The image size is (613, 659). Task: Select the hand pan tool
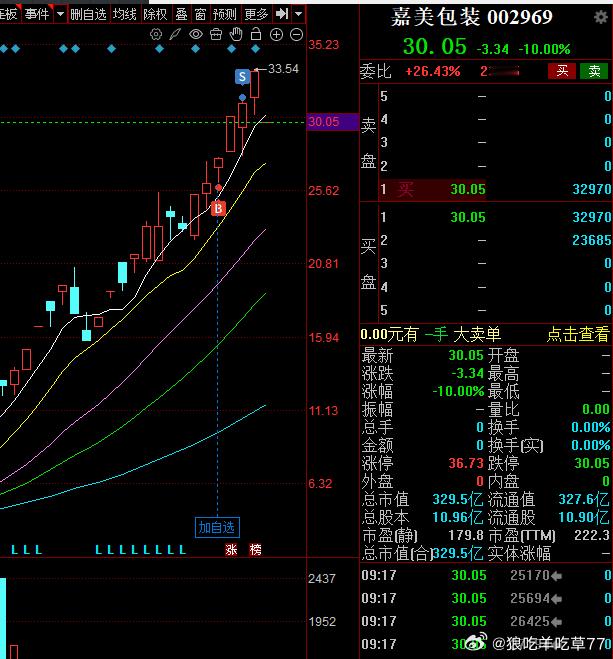[x=236, y=34]
